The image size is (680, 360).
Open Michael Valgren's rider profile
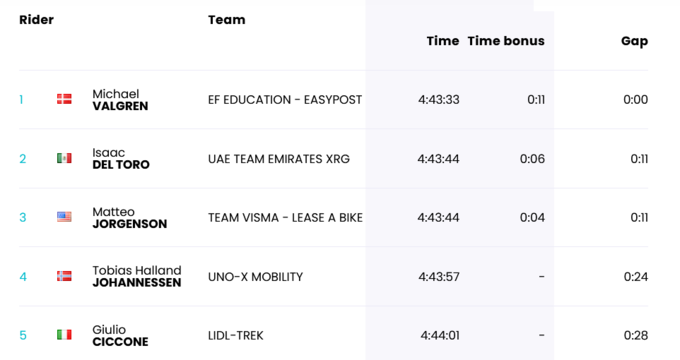pyautogui.click(x=120, y=100)
